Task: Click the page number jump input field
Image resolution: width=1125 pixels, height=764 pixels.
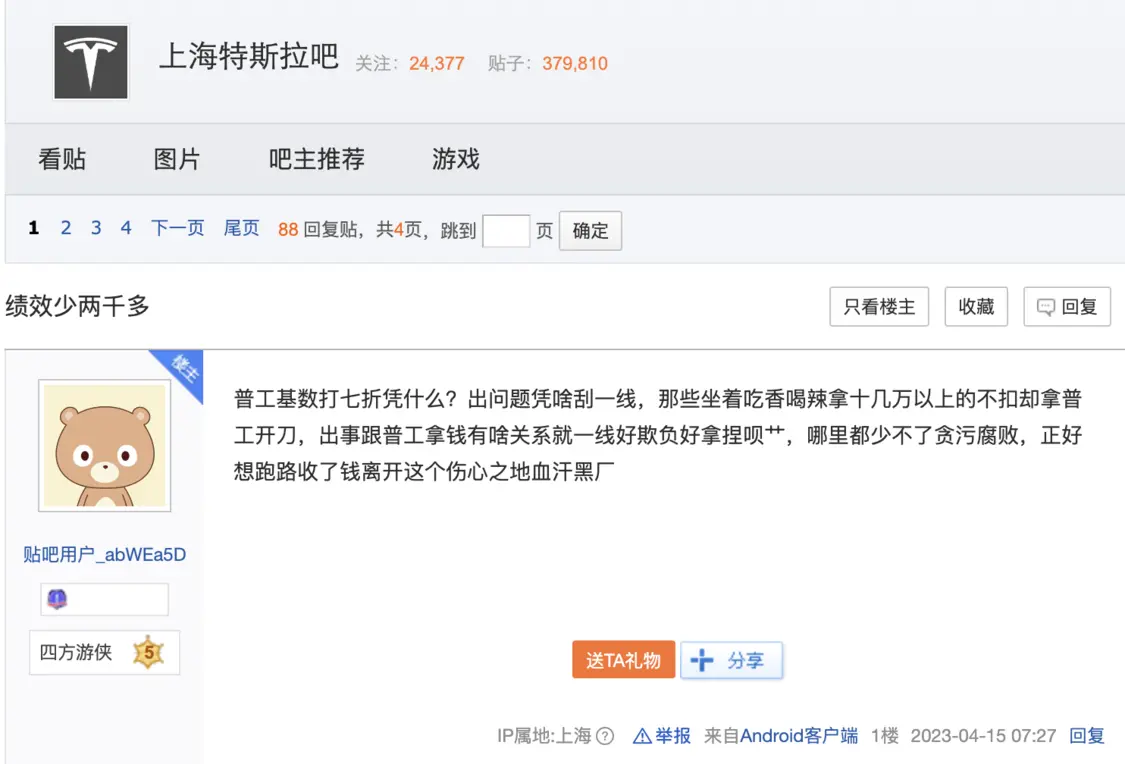Action: (x=505, y=231)
